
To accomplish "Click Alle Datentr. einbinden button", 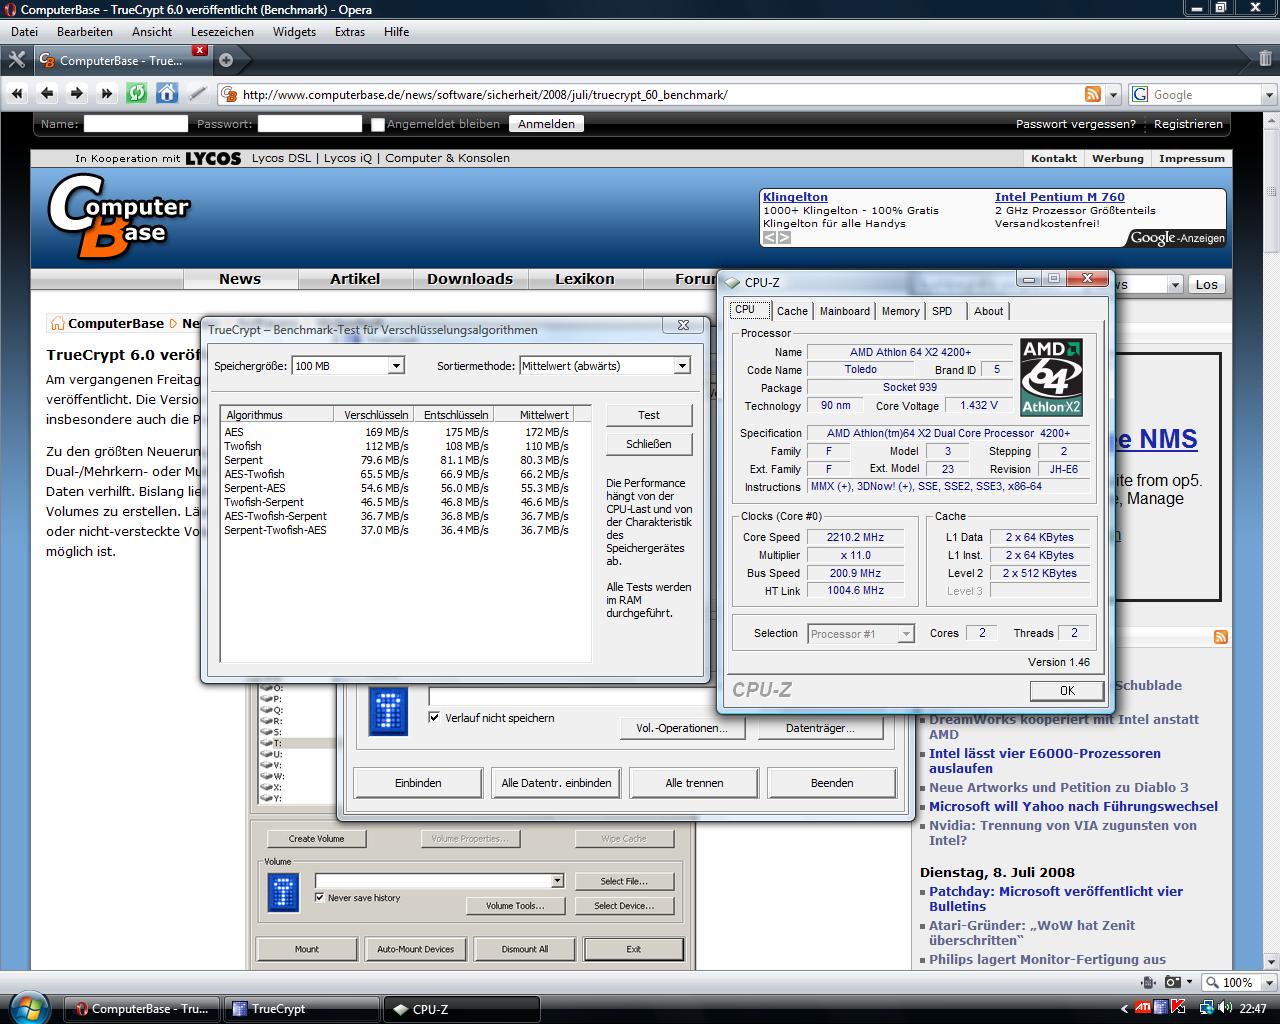I will (556, 783).
